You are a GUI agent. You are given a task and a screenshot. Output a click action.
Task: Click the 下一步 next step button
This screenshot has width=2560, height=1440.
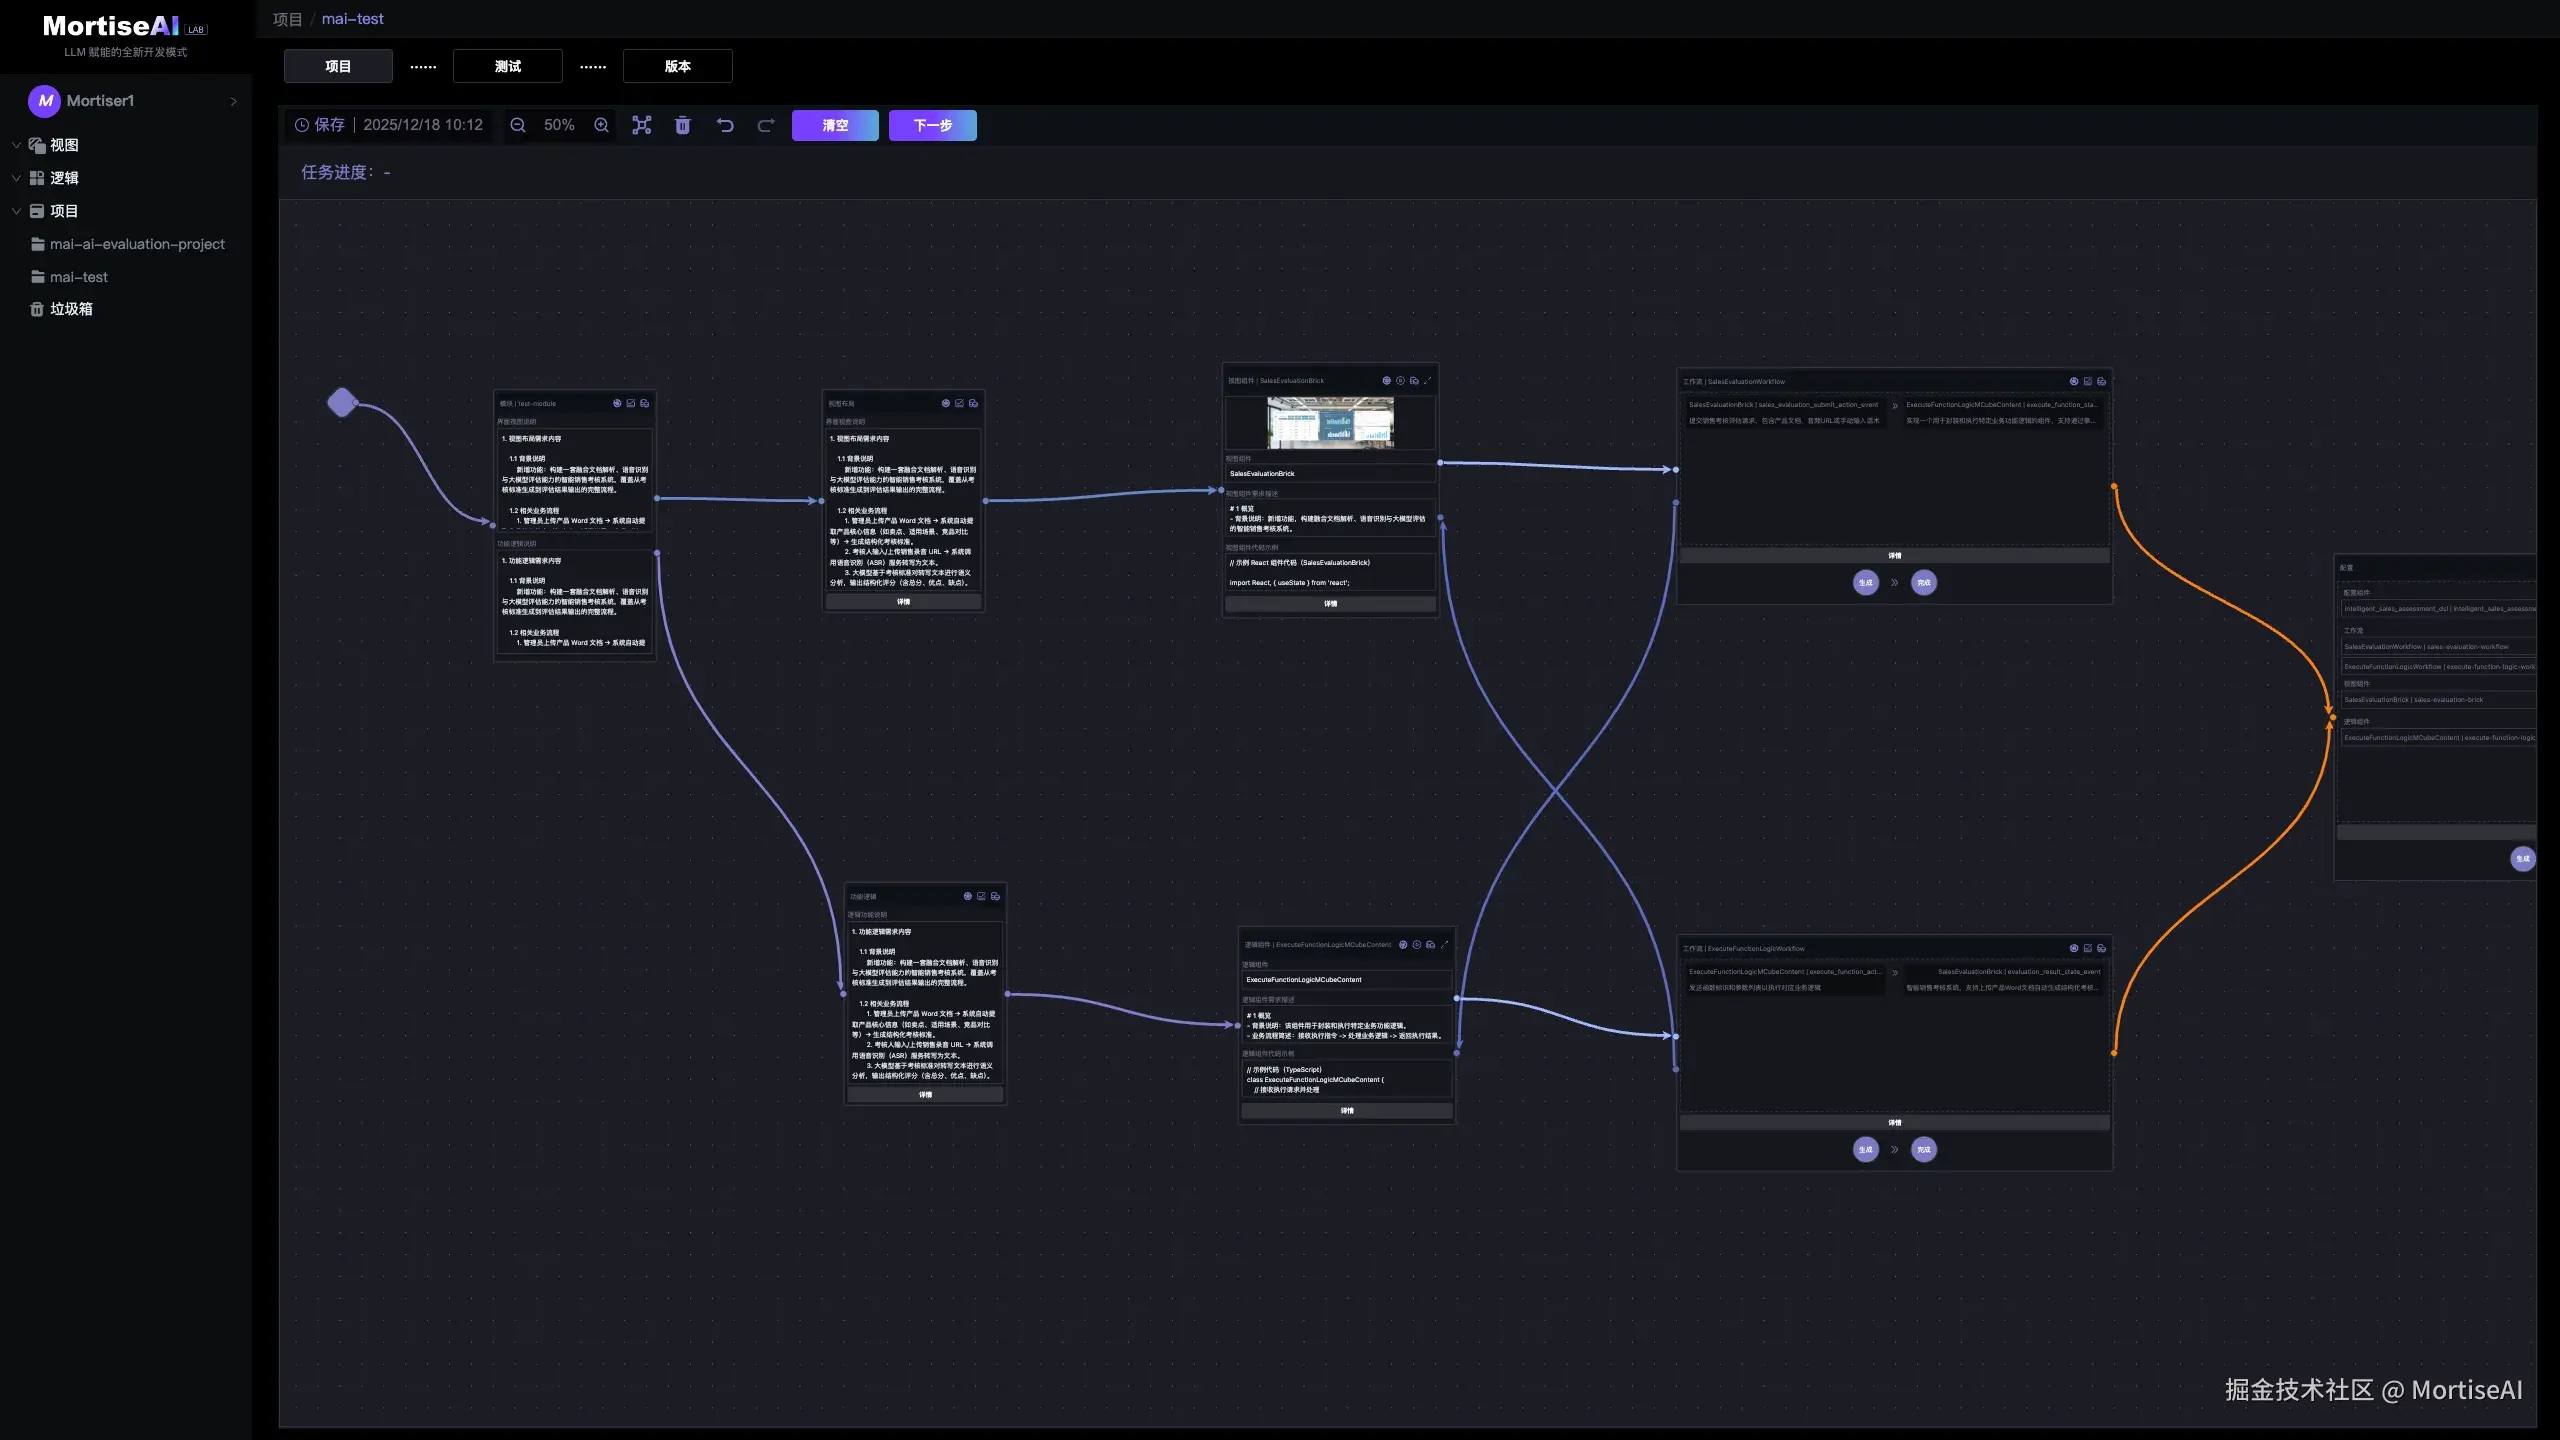click(932, 125)
